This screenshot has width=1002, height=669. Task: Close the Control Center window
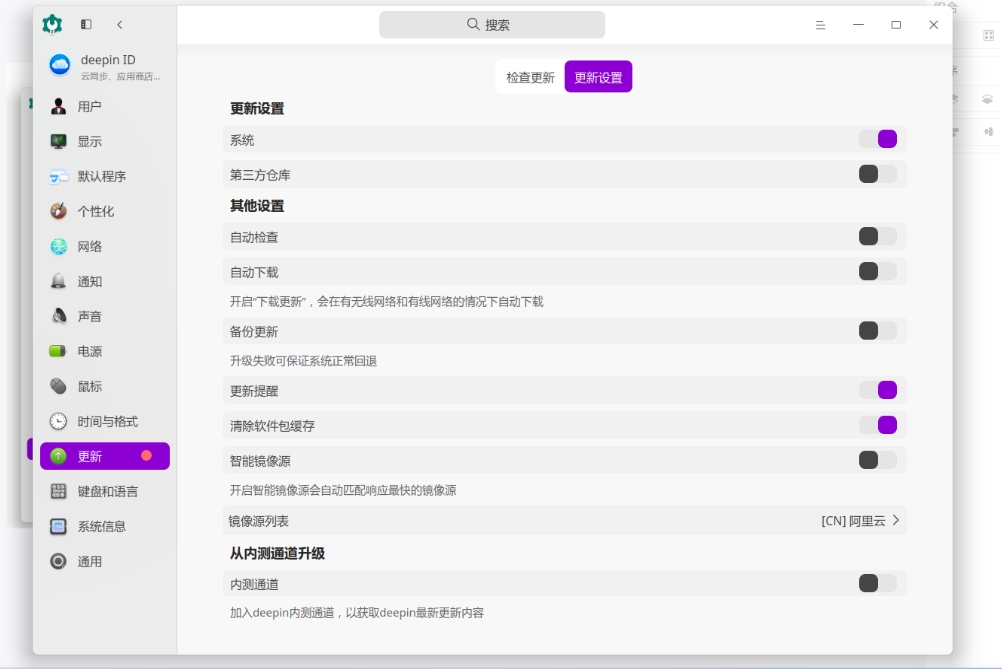[x=934, y=25]
